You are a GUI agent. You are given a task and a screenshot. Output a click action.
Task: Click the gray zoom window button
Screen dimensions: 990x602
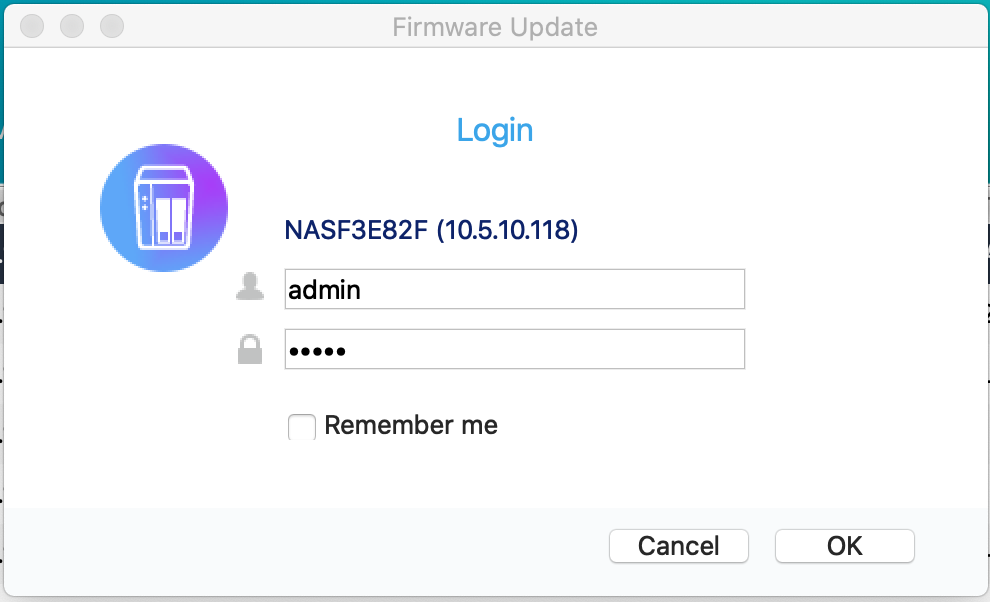pyautogui.click(x=112, y=27)
